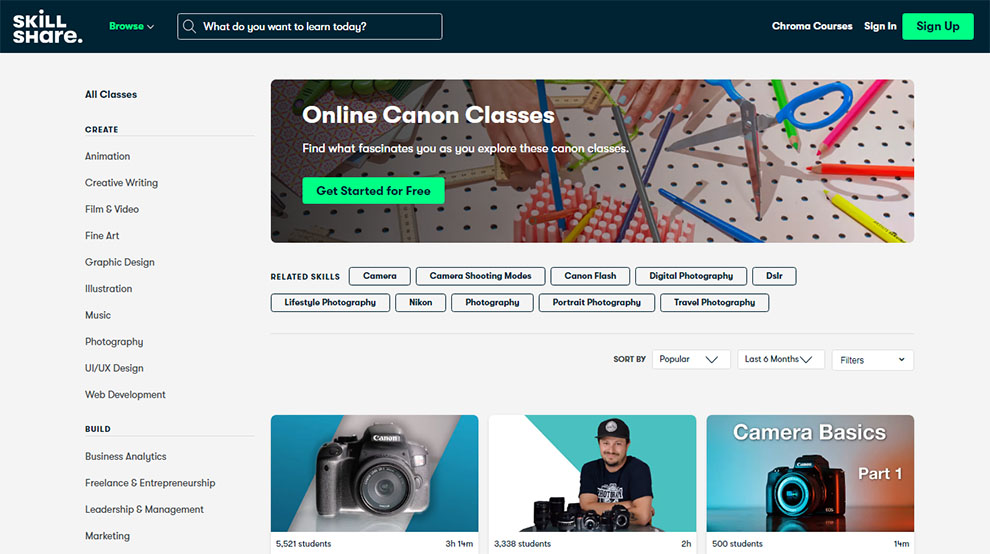Select the Canon Flash skill tag
Viewport: 990px width, 554px height.
pos(590,276)
